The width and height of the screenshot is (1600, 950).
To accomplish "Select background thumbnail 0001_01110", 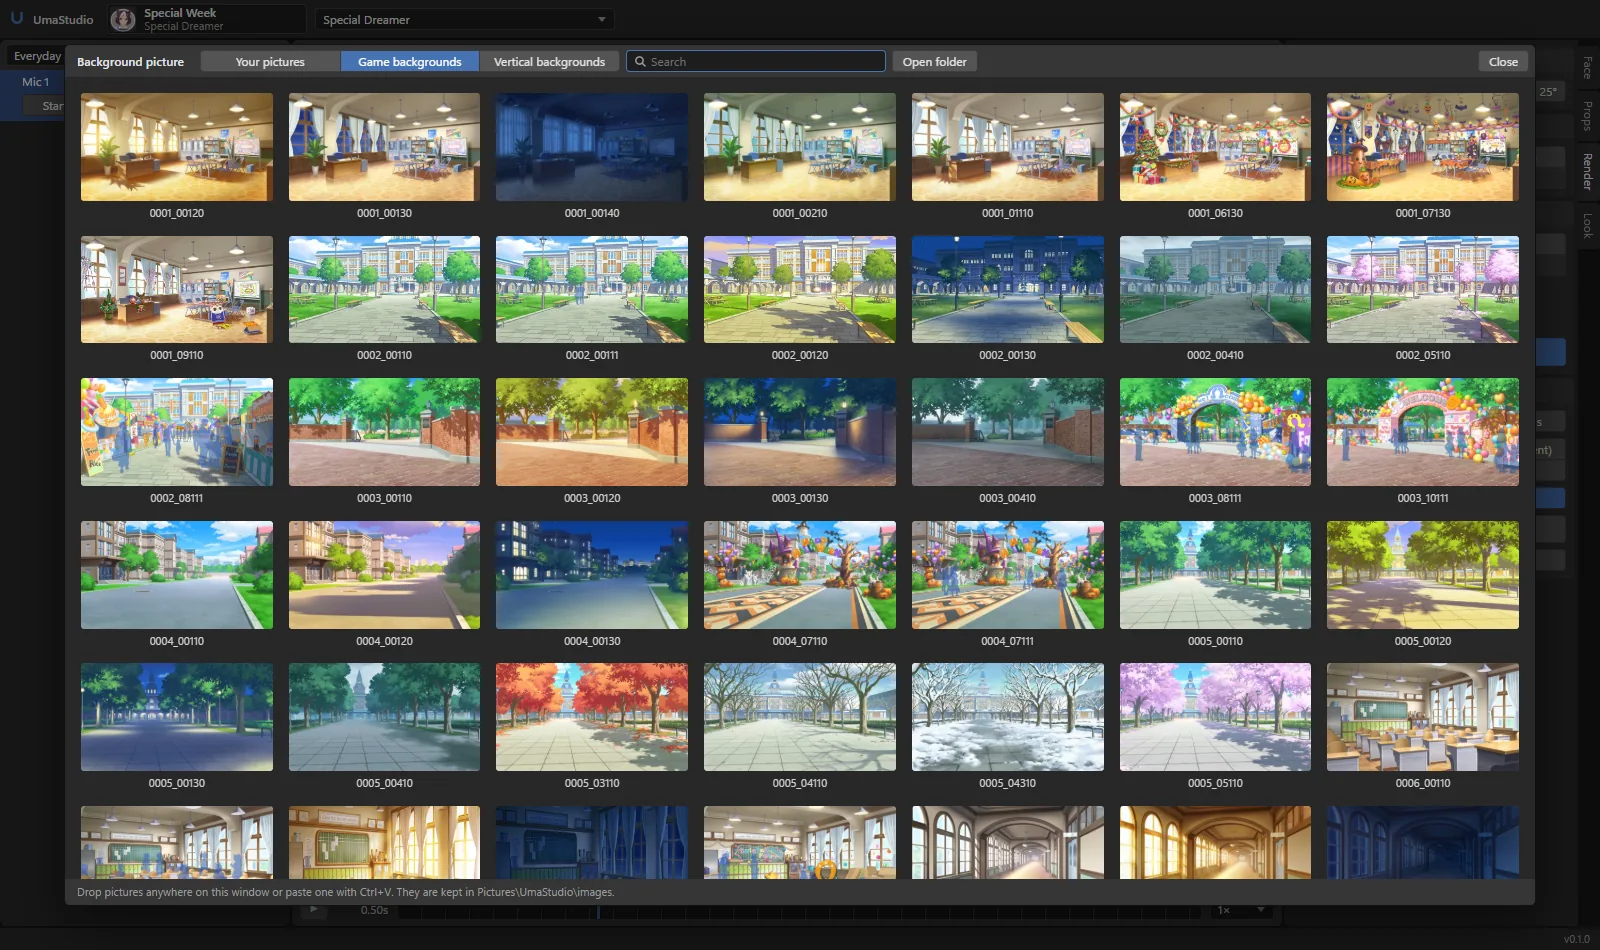I will point(1007,147).
